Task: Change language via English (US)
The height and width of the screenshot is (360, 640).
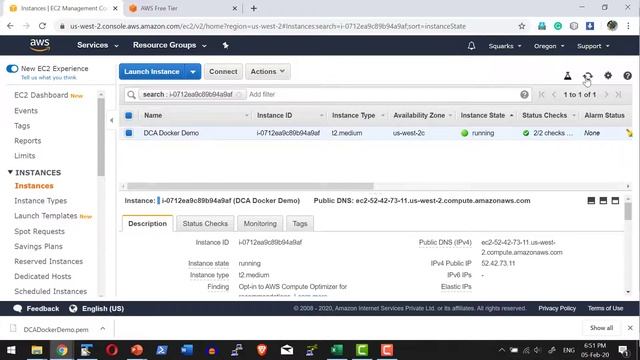Action: (97, 309)
